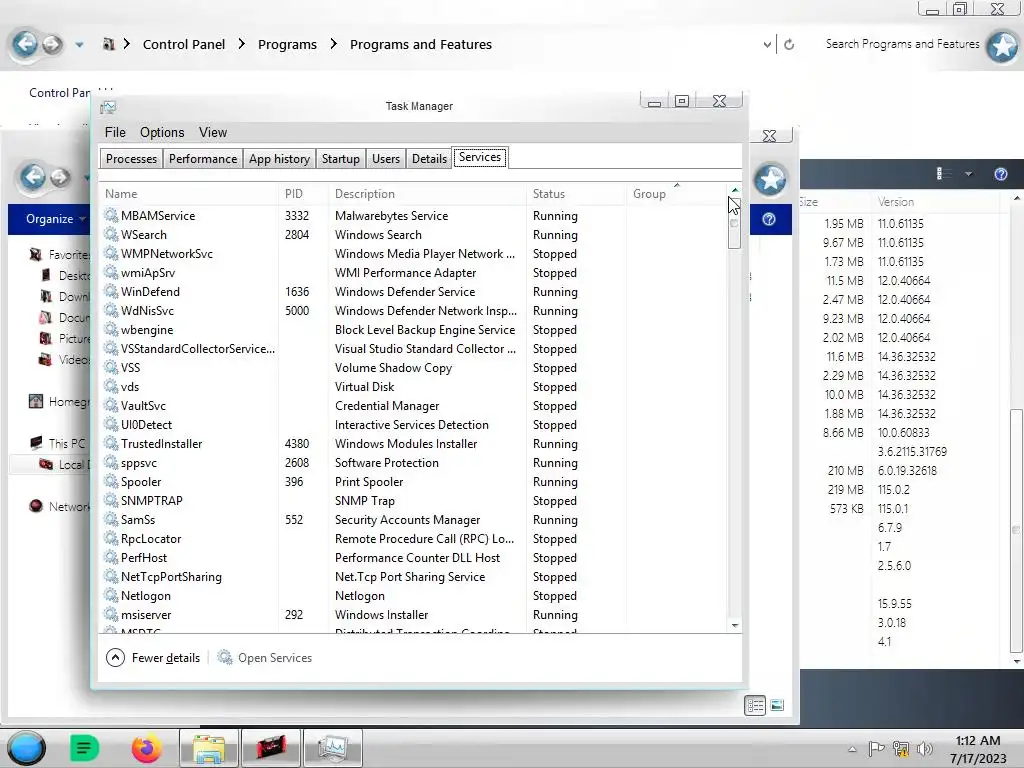Screen dimensions: 1024x768
Task: Sort services by Name column header
Action: tap(121, 193)
